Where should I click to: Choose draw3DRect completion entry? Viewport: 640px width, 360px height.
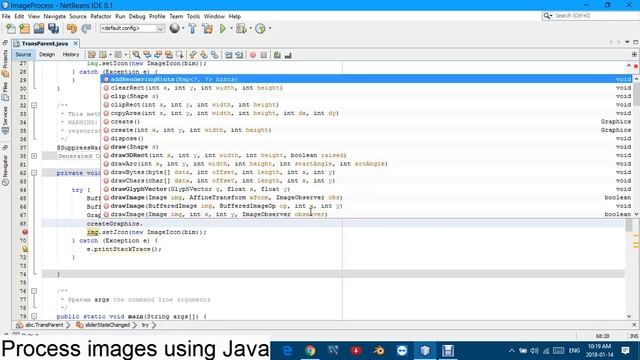[367, 155]
